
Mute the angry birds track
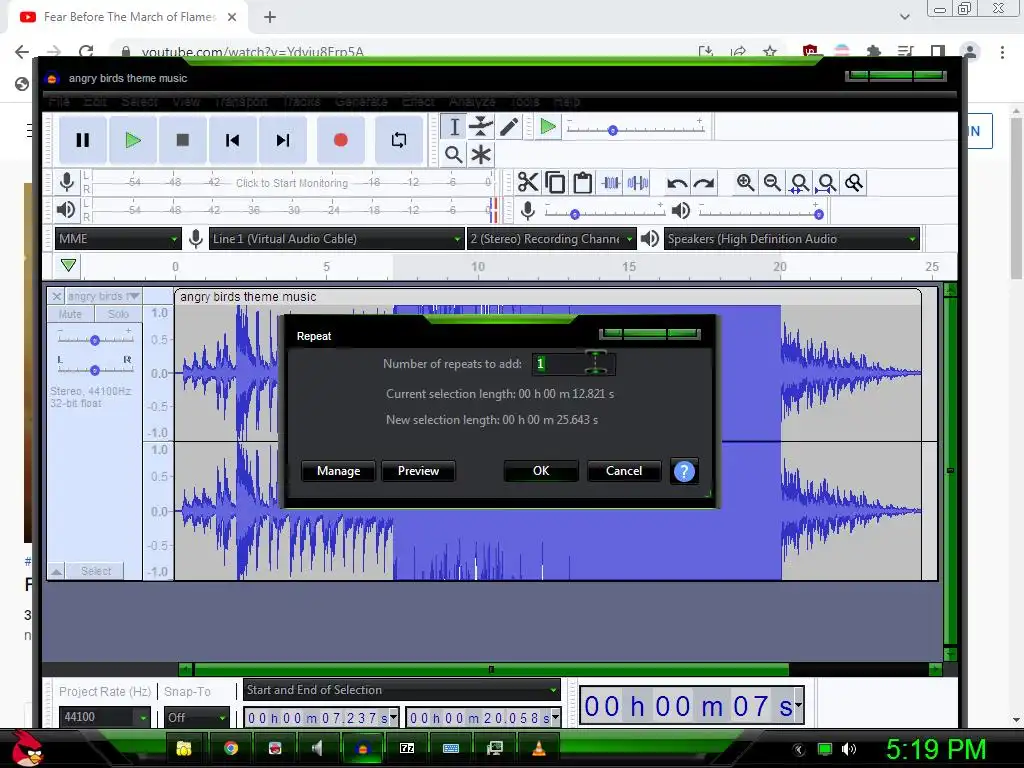[71, 314]
